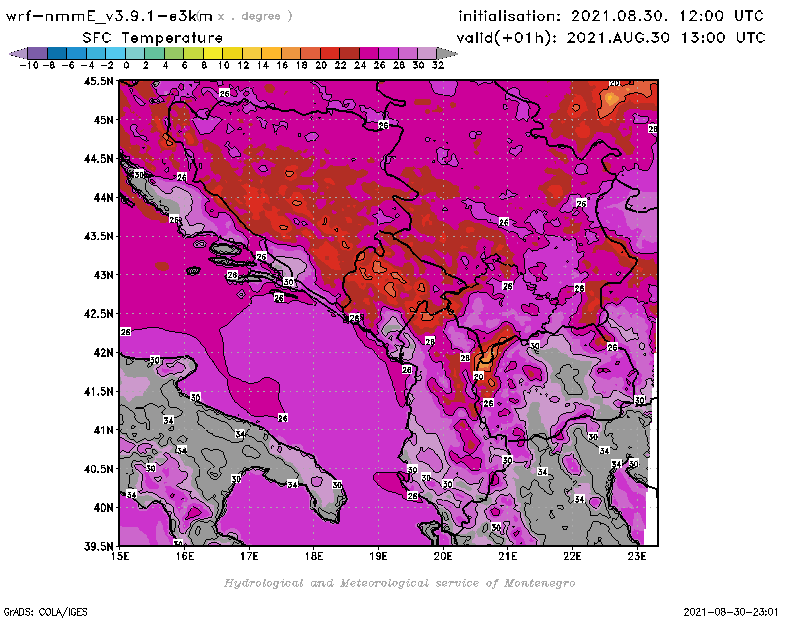The image size is (800, 618).
Task: Click the '18E' longitude label
Action: (x=314, y=556)
